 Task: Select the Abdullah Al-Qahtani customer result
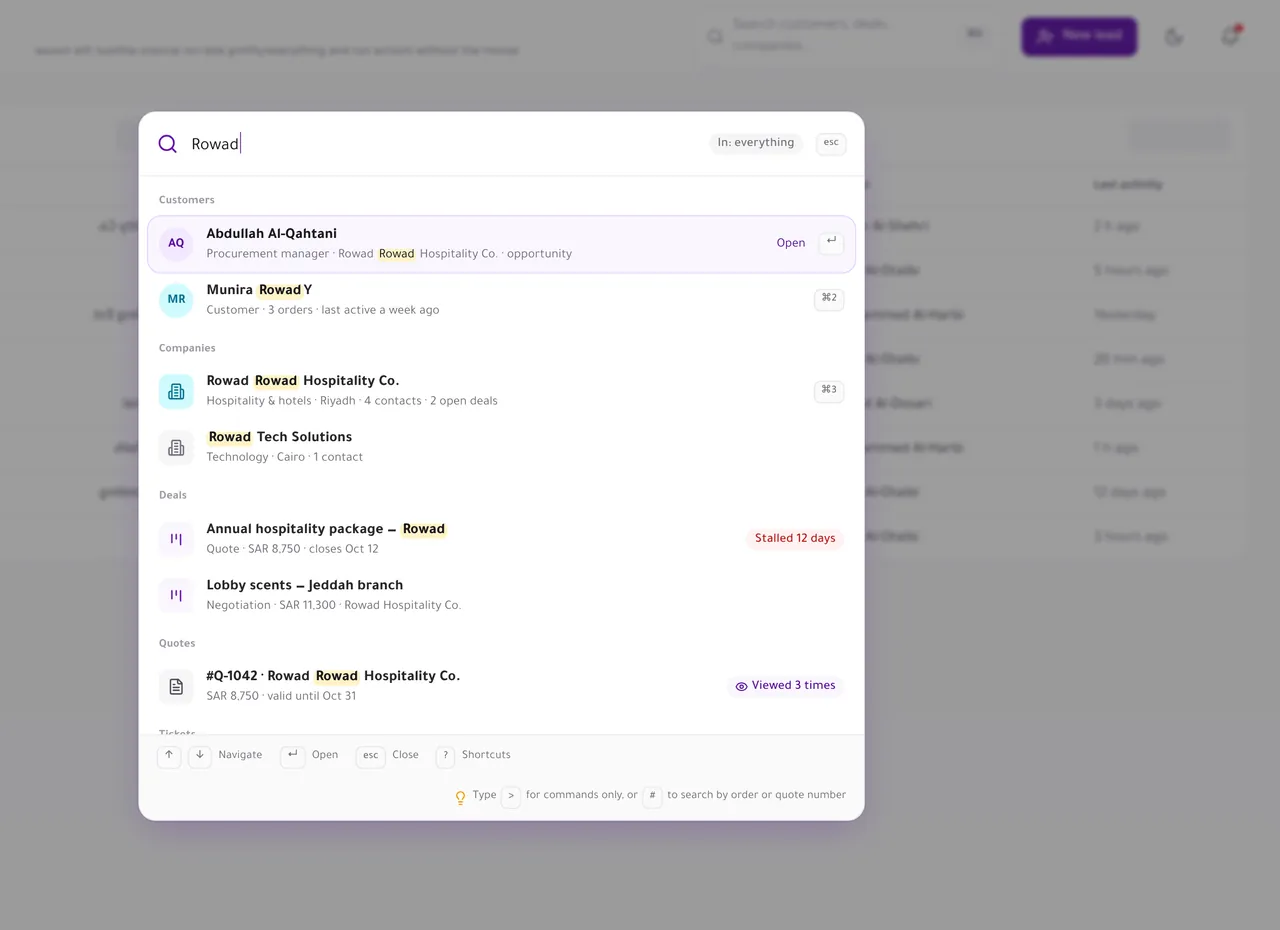(501, 244)
